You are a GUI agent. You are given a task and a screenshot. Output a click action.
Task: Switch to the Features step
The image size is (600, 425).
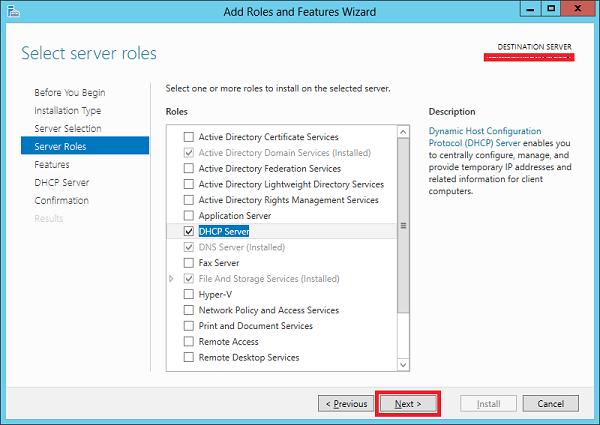click(x=52, y=165)
